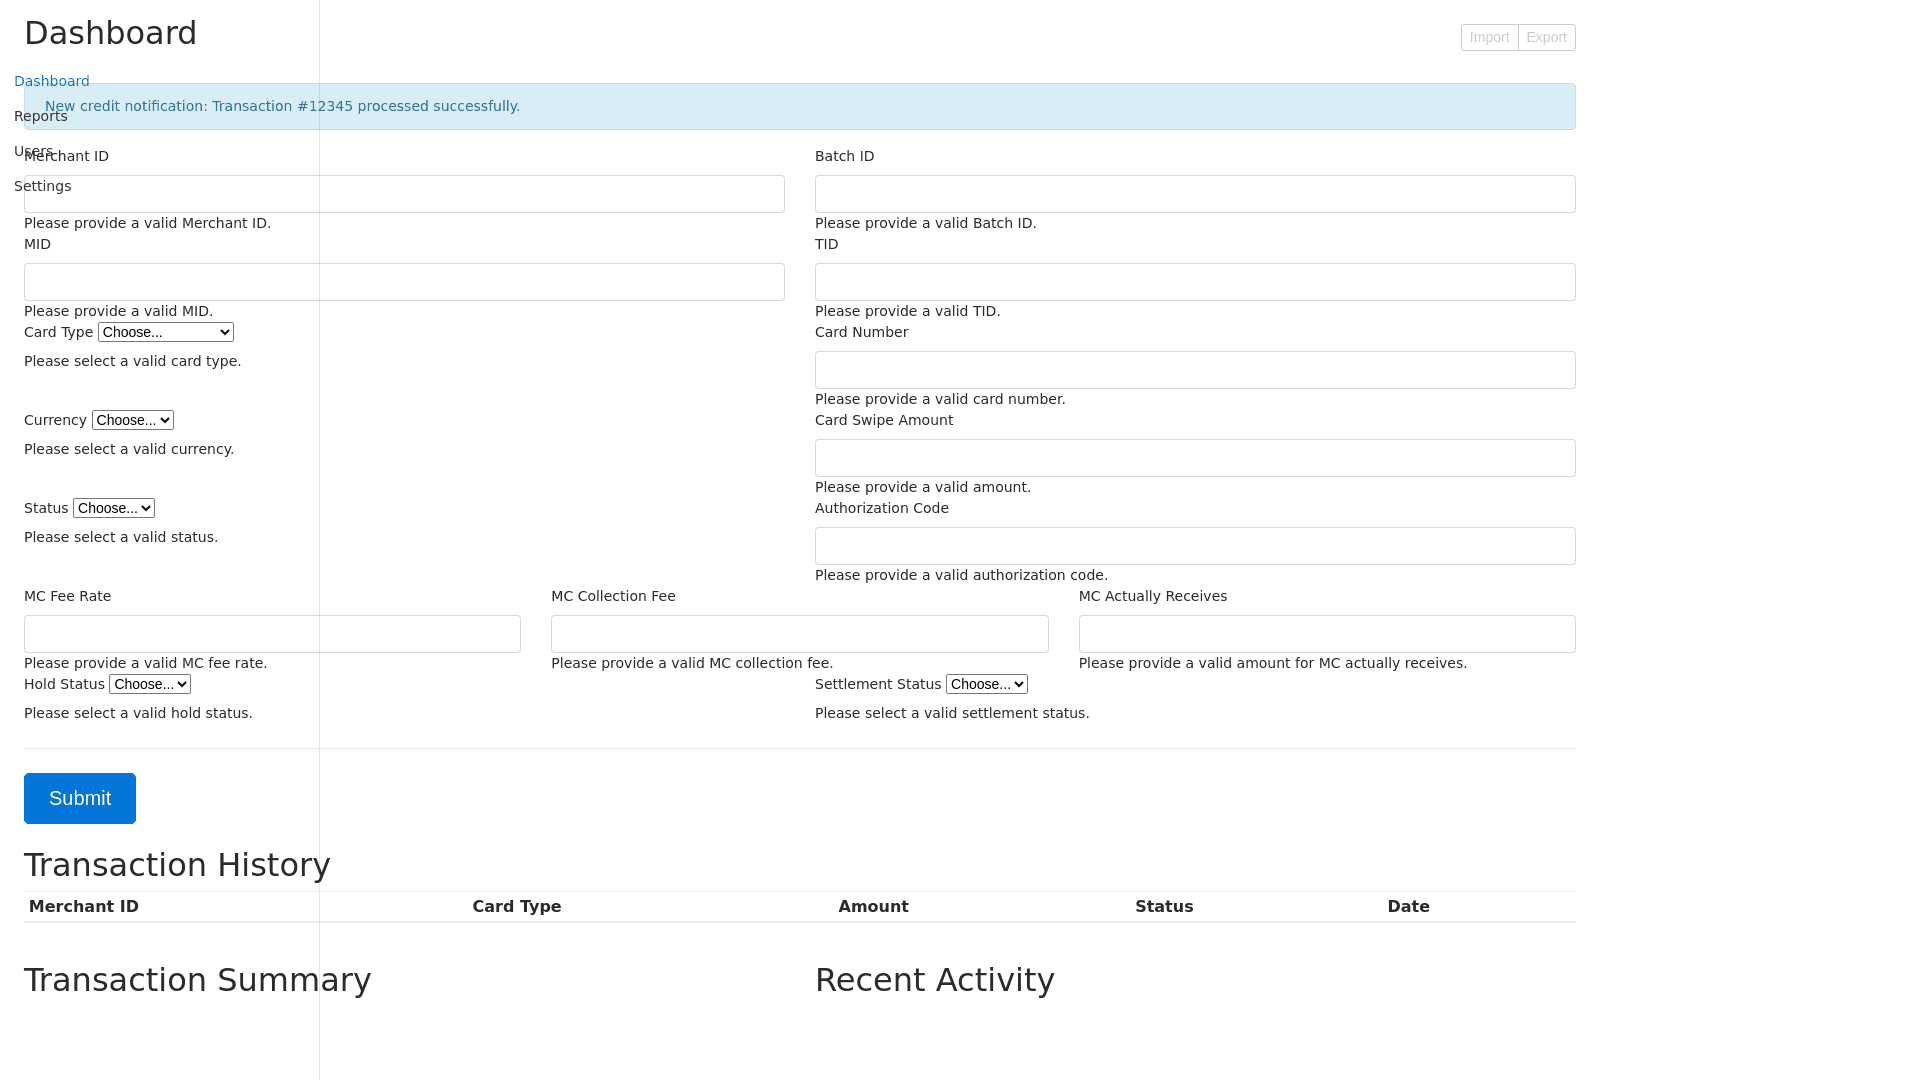Click the Authorization Code input
Image resolution: width=1920 pixels, height=1080 pixels.
point(1195,546)
